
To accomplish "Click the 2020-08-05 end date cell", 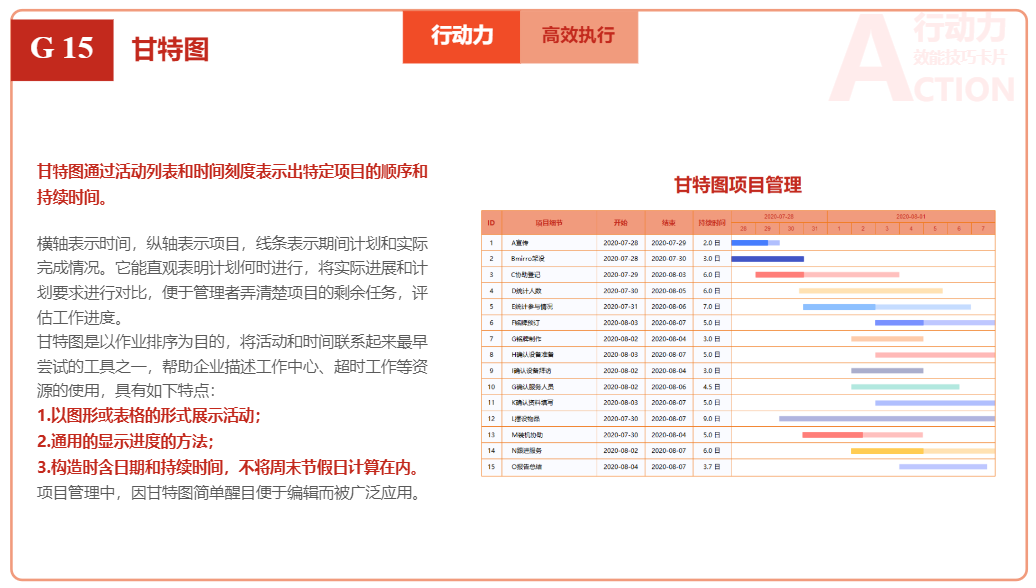I will coord(668,290).
